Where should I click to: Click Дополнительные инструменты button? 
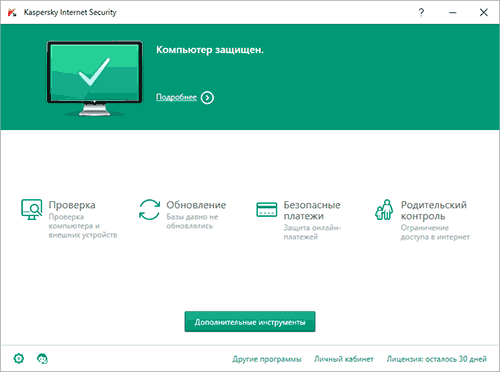pos(250,322)
